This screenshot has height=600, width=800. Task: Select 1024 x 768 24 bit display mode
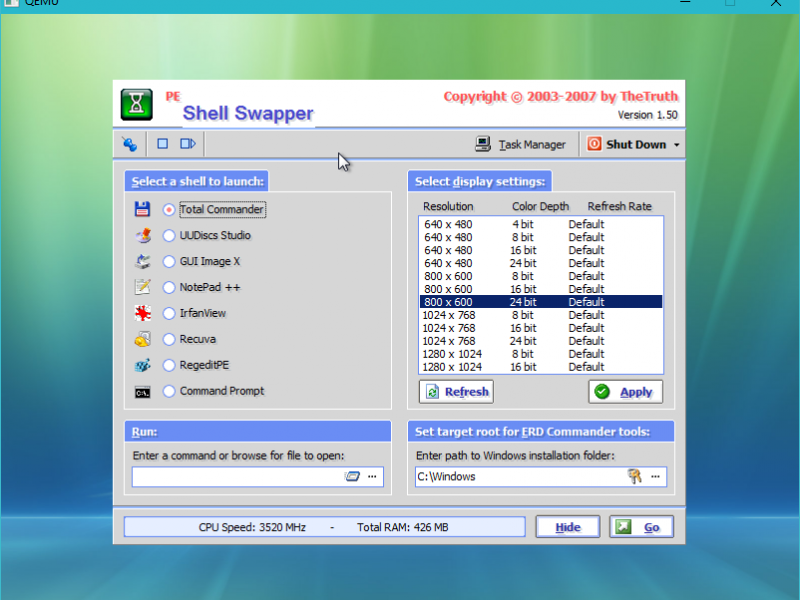[x=541, y=341]
